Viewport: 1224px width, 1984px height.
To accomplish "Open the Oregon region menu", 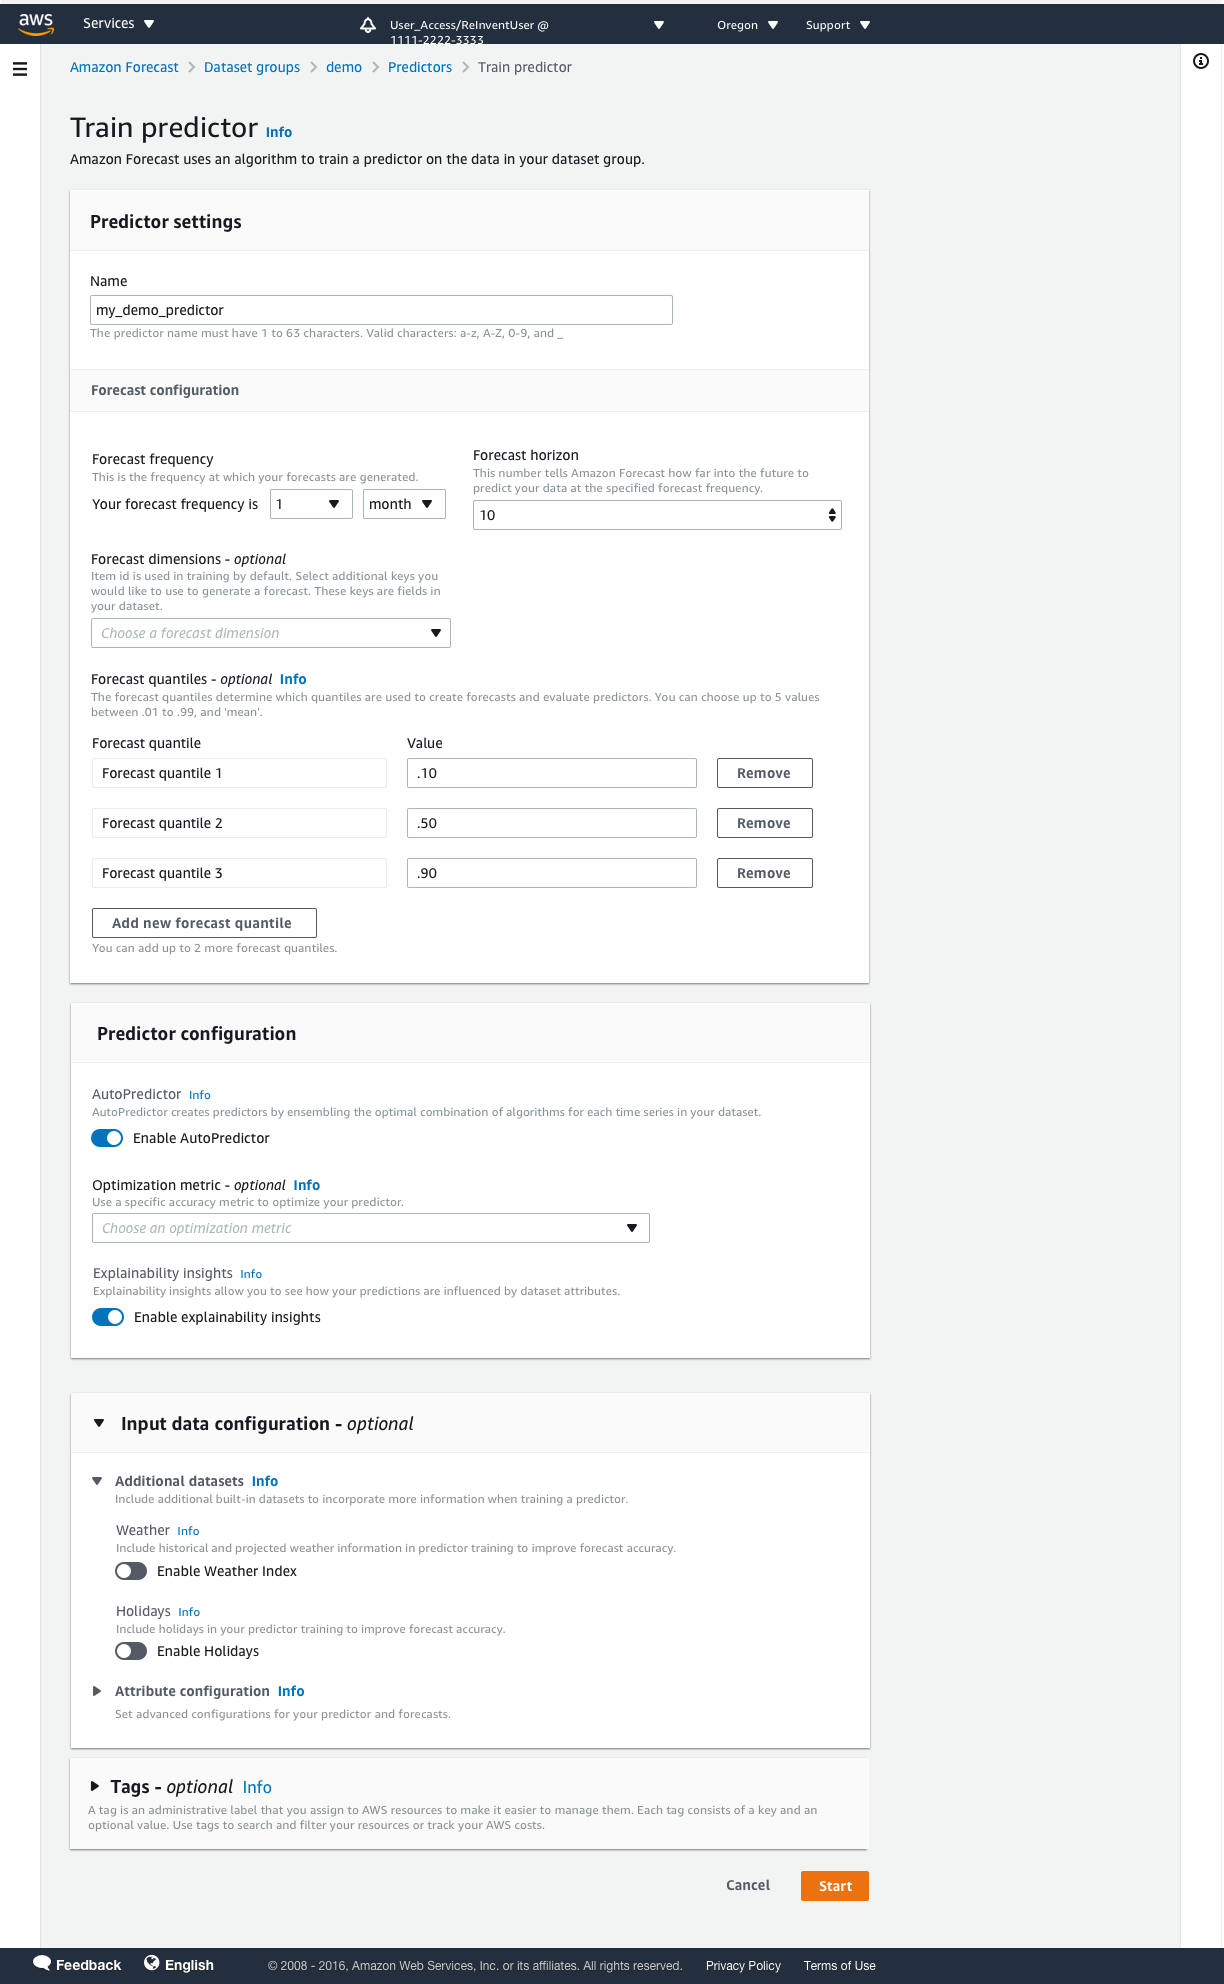I will 747,25.
